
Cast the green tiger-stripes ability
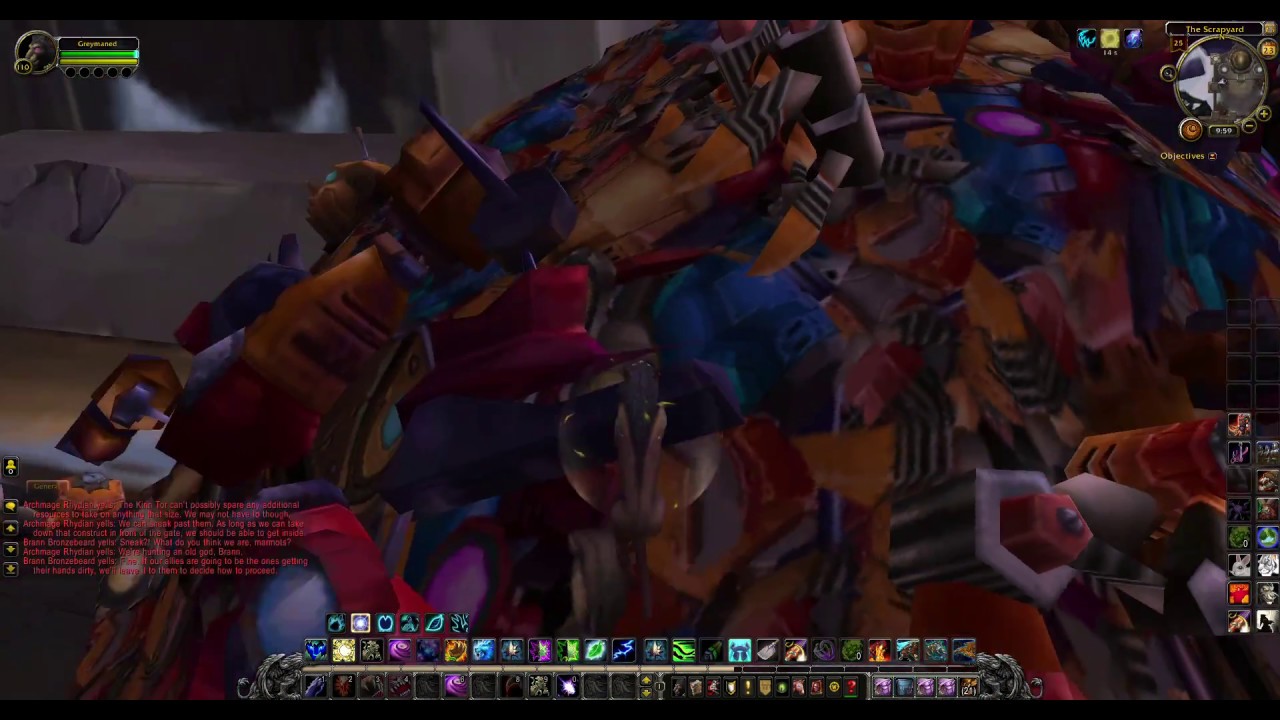point(683,651)
